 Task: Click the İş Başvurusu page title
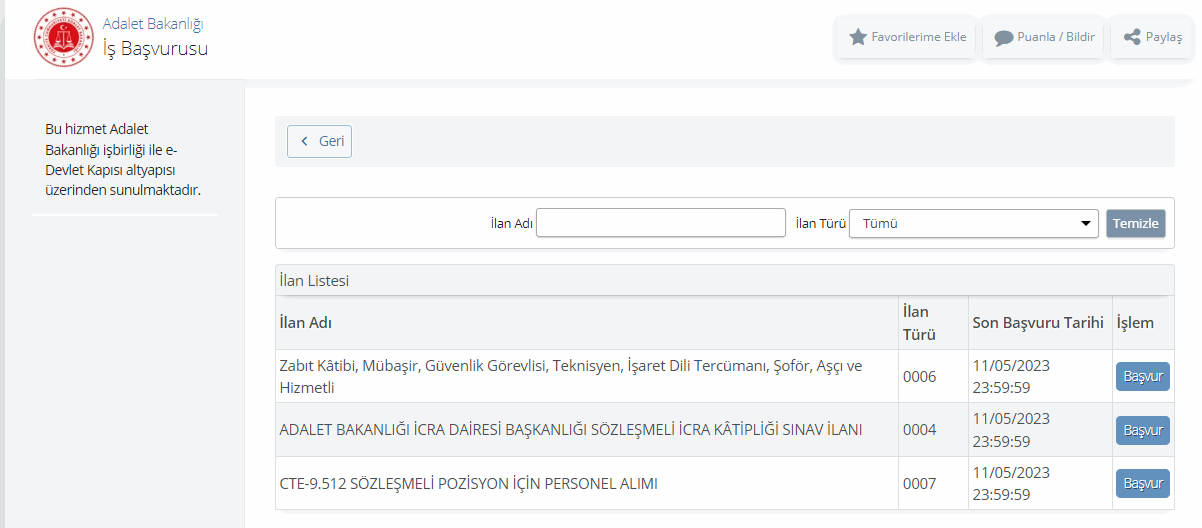[155, 48]
